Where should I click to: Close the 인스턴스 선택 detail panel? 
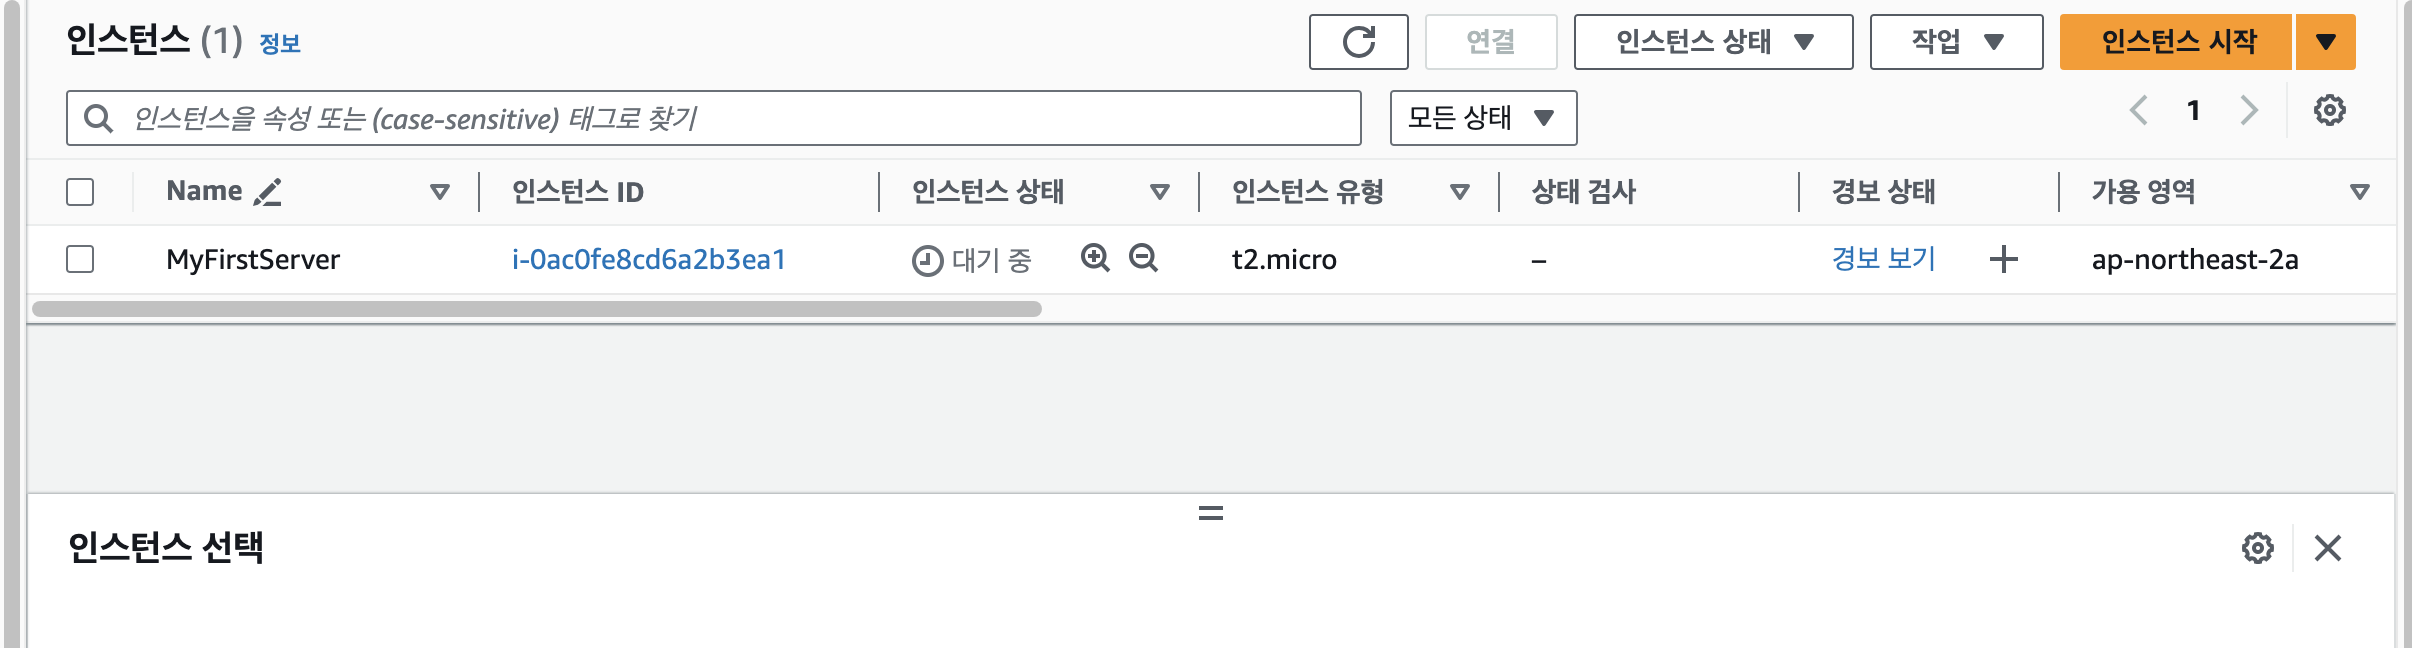(x=2328, y=548)
